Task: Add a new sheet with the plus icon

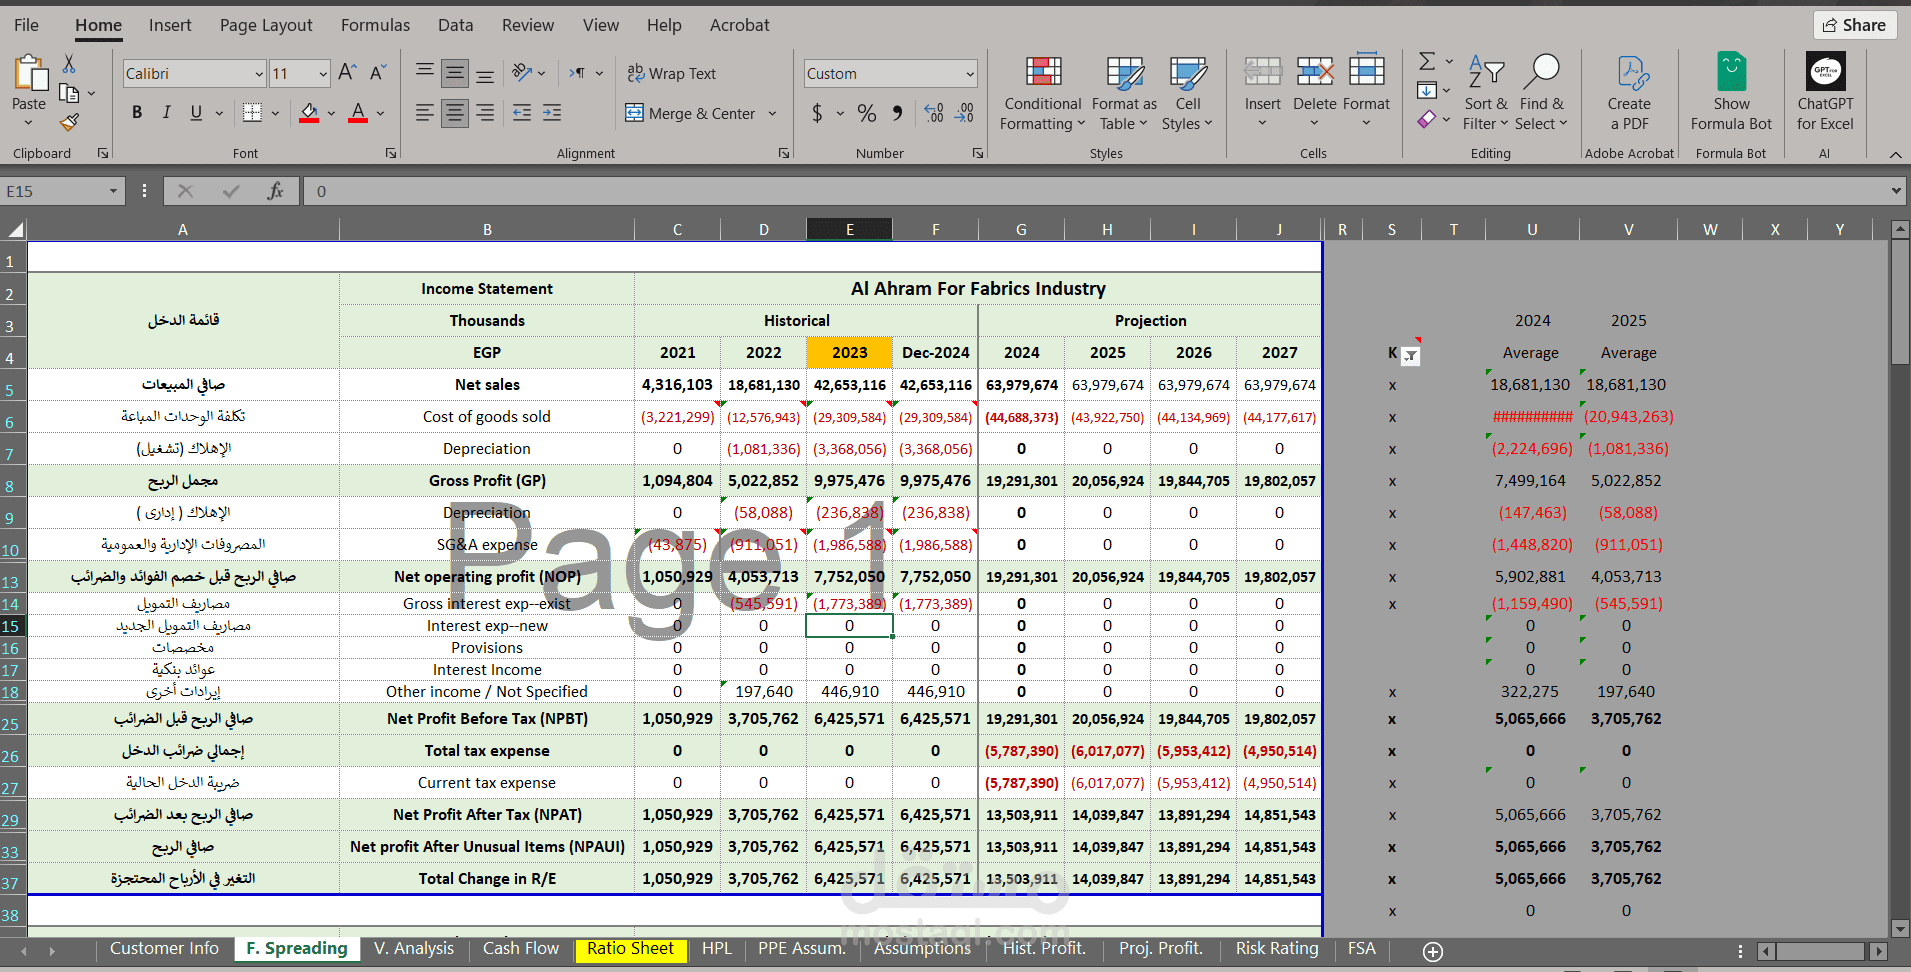Action: [x=1433, y=951]
